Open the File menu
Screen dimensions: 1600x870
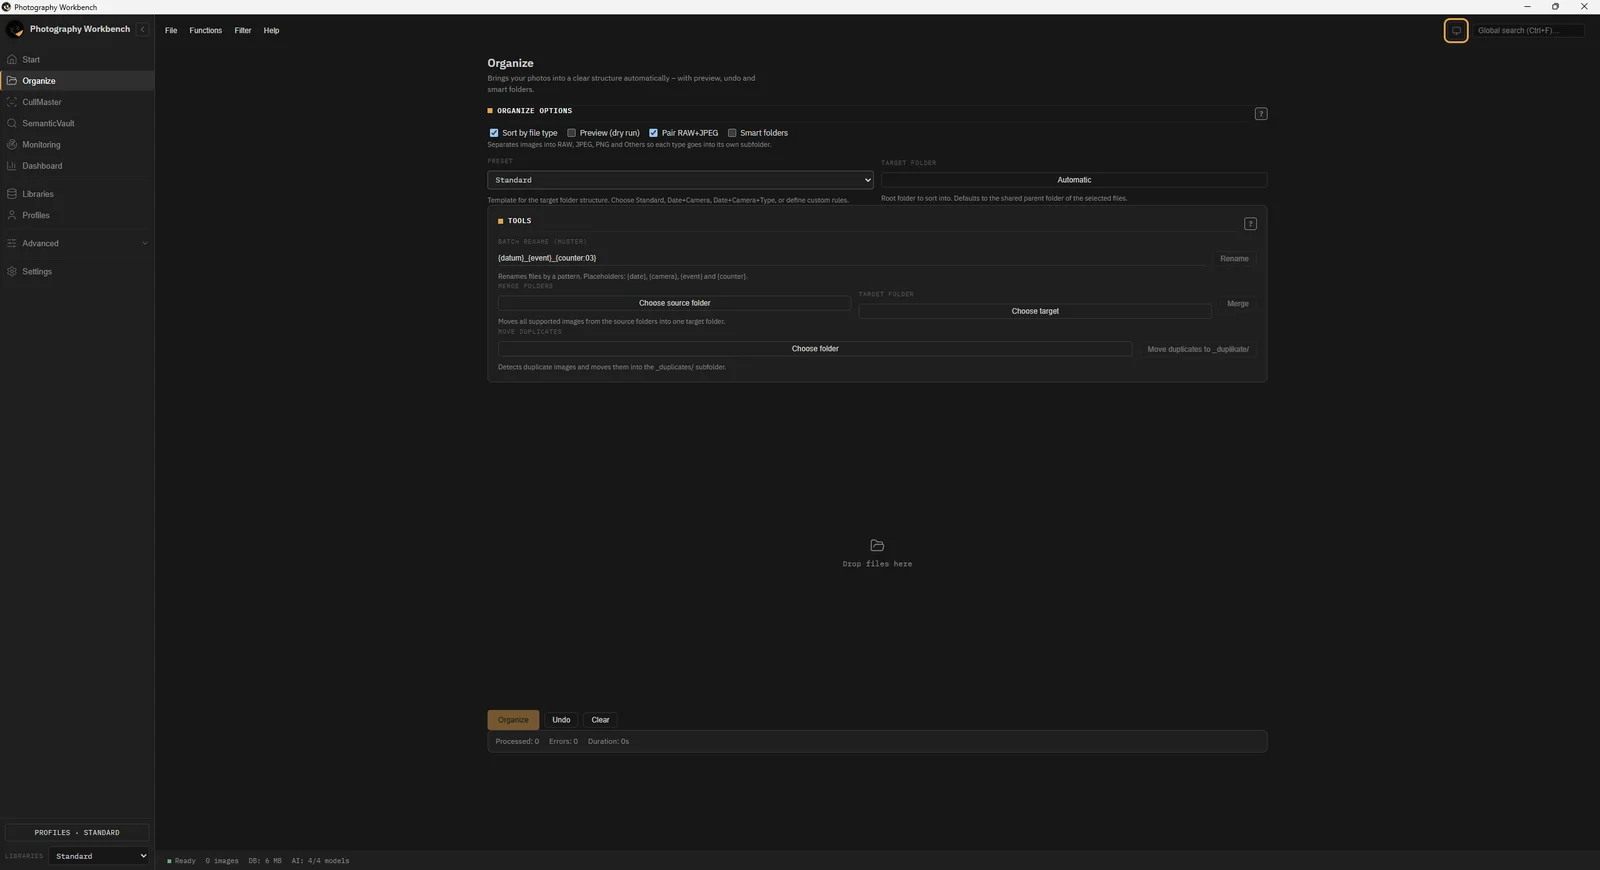[x=171, y=30]
